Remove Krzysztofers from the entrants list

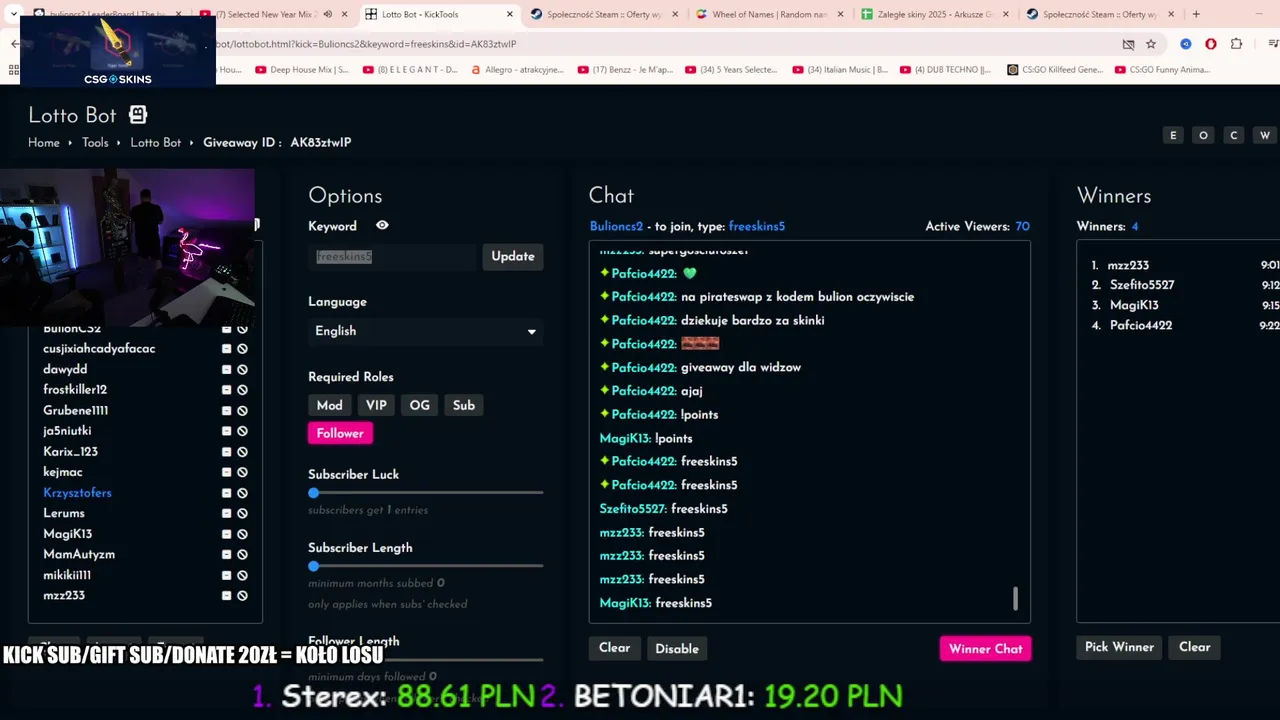click(x=227, y=493)
